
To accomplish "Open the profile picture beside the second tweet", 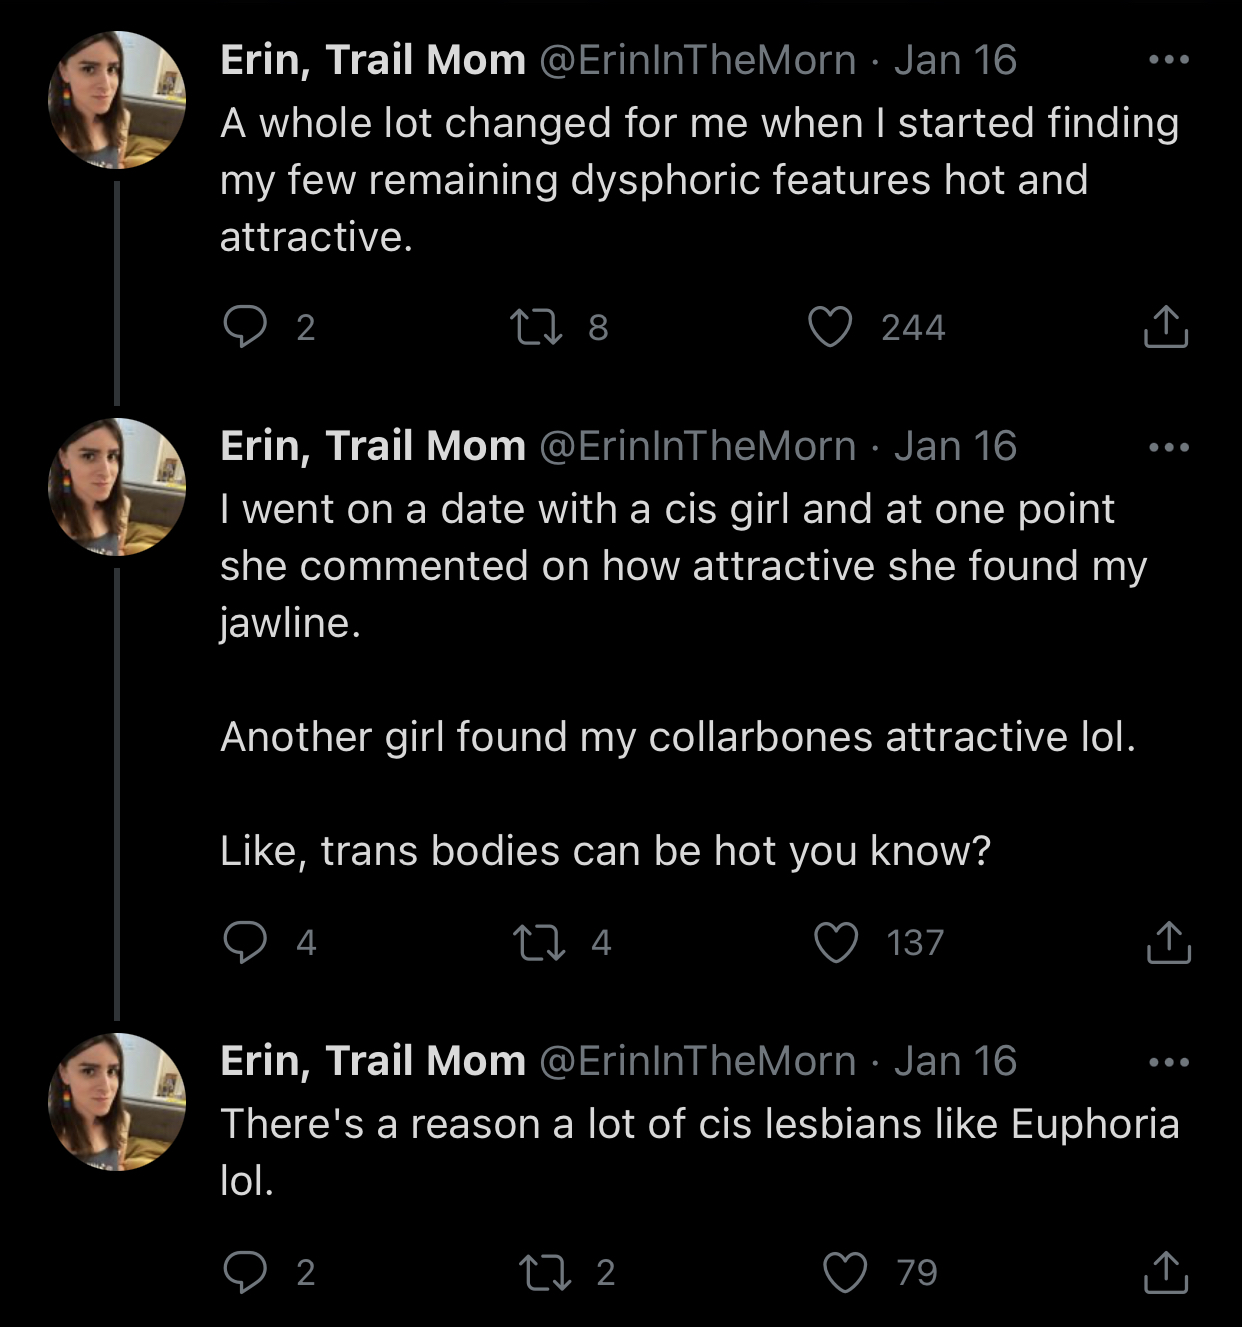I will 117,487.
